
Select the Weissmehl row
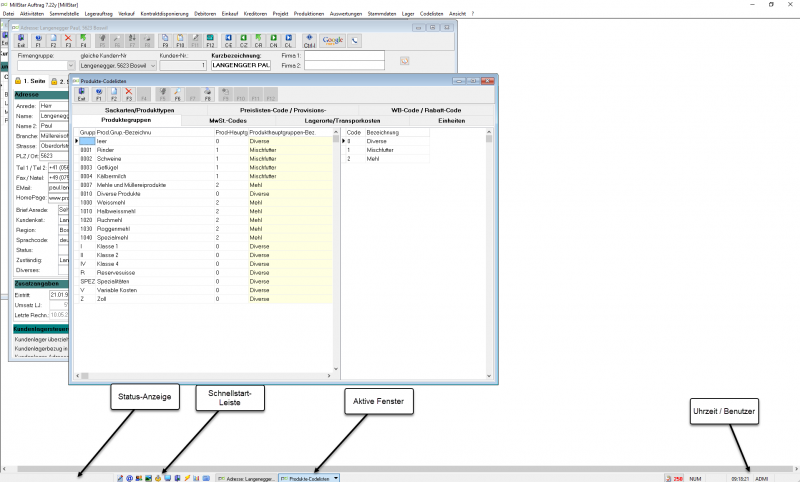coord(204,202)
